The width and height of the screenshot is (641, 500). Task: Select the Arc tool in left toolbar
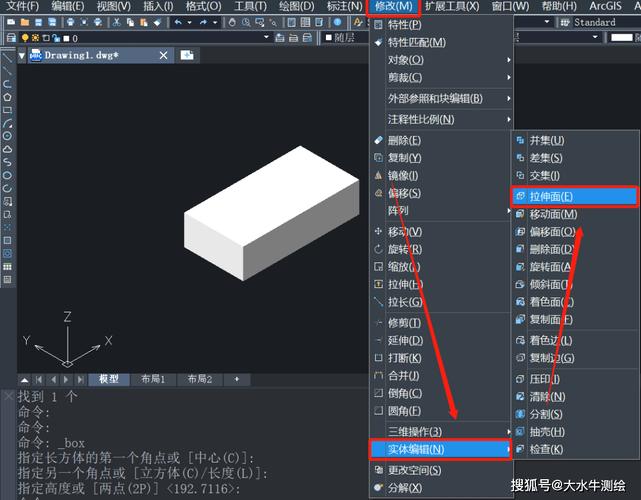(7, 123)
